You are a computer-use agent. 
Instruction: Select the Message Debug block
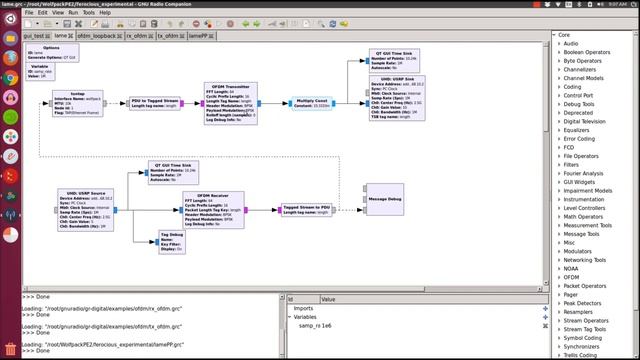[385, 199]
